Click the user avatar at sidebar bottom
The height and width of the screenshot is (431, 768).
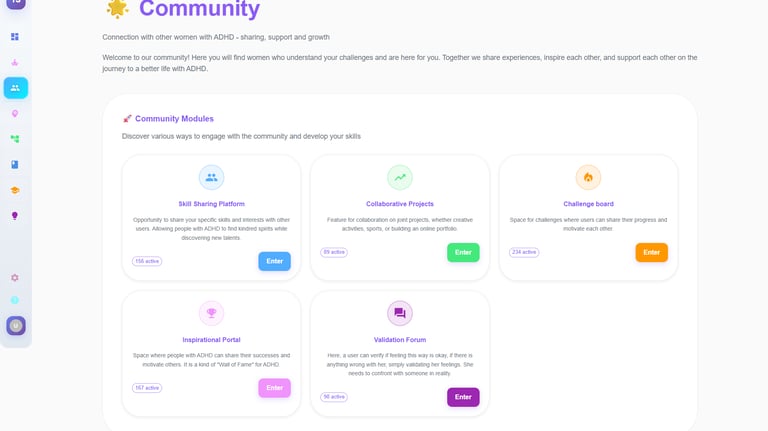16,326
